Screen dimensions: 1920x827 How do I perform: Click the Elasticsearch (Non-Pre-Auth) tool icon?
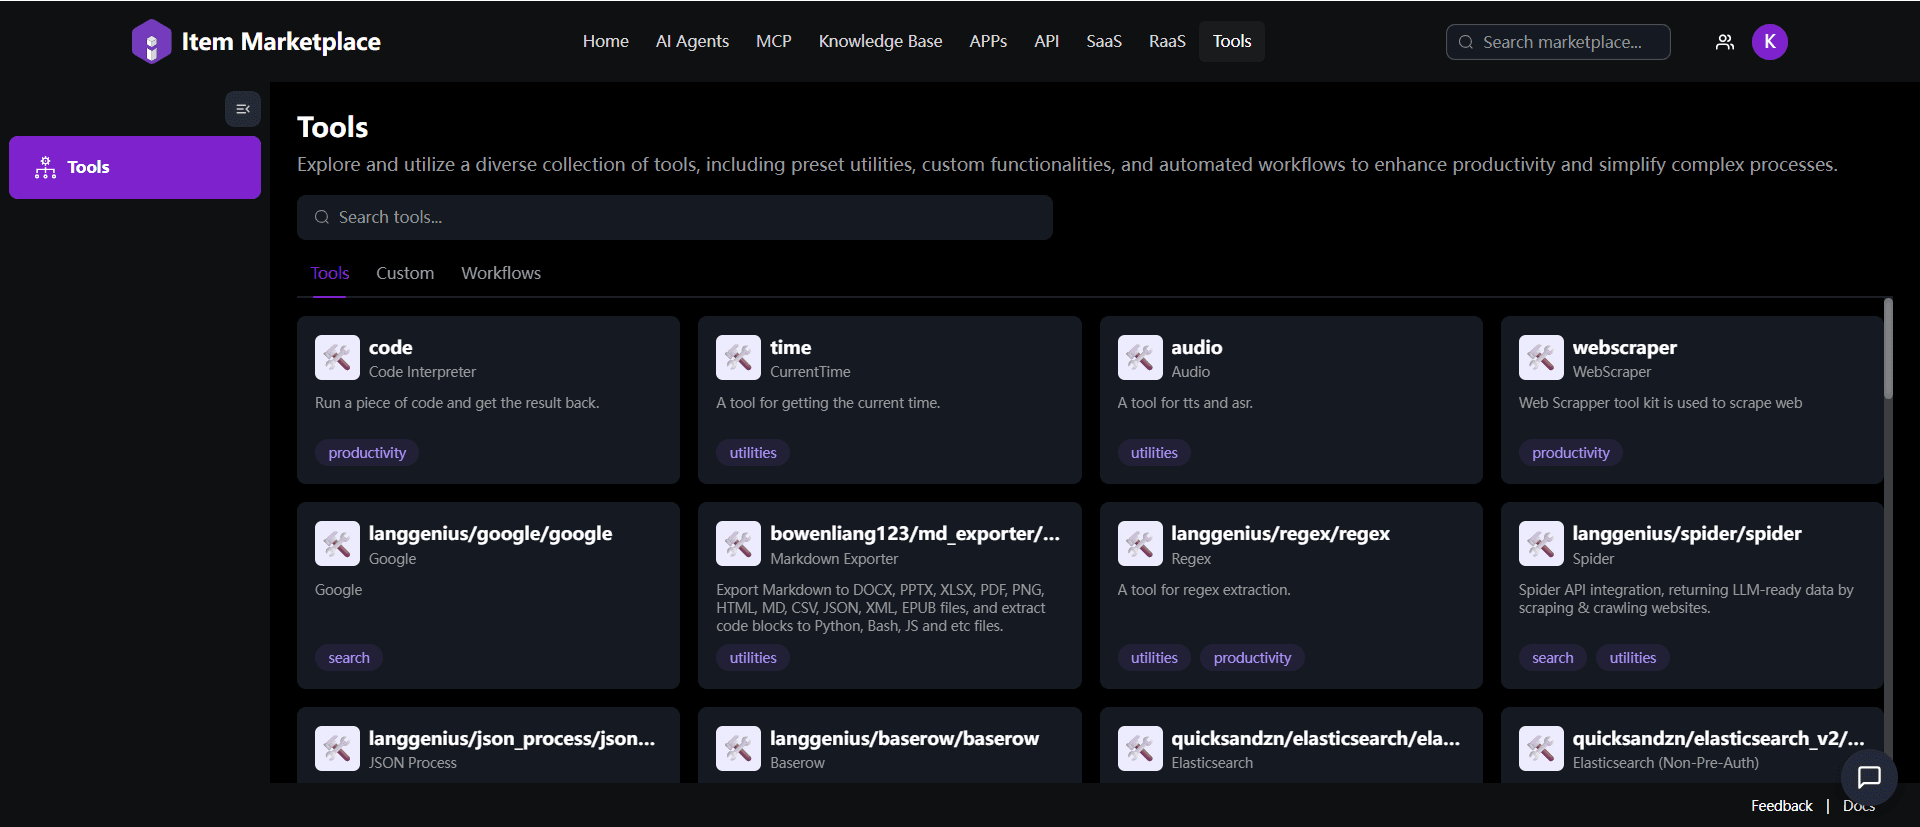click(x=1541, y=748)
